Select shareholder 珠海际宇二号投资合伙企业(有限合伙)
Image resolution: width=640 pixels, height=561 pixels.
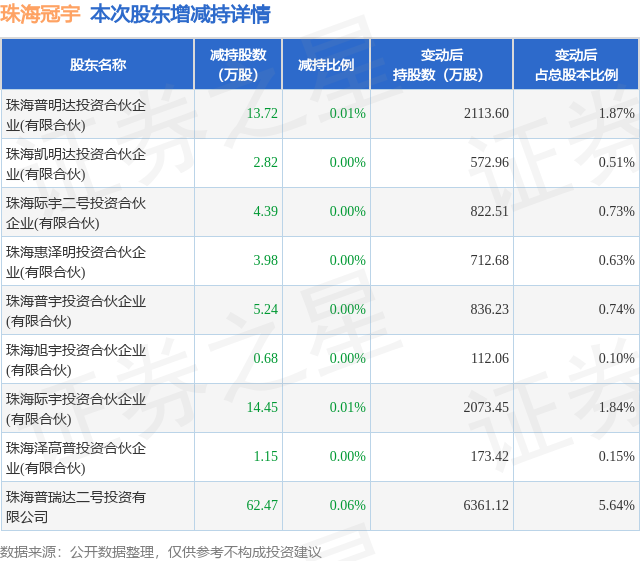76,213
